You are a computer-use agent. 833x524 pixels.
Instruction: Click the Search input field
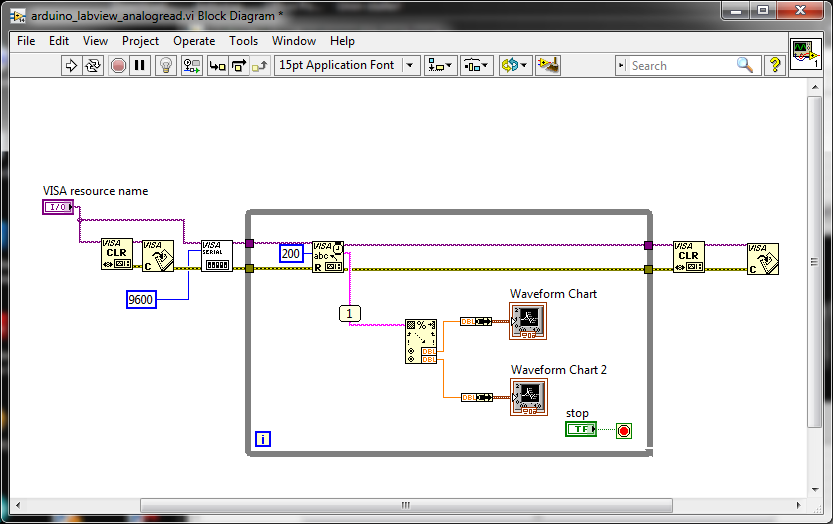(683, 66)
